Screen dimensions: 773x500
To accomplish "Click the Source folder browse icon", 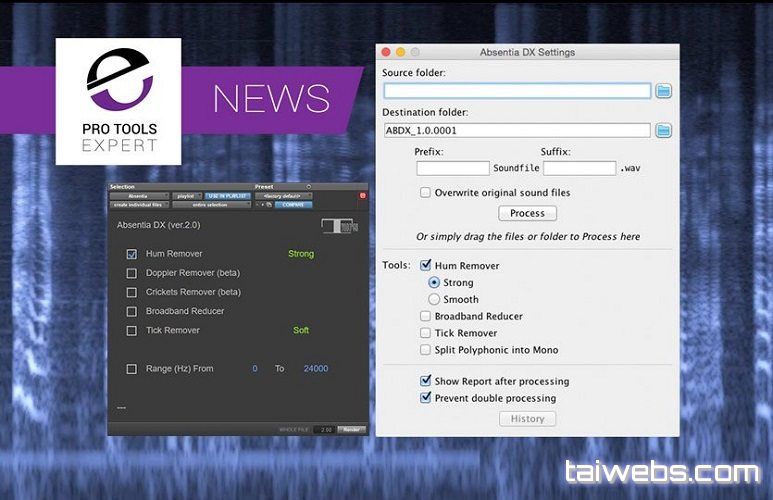I will (x=663, y=91).
